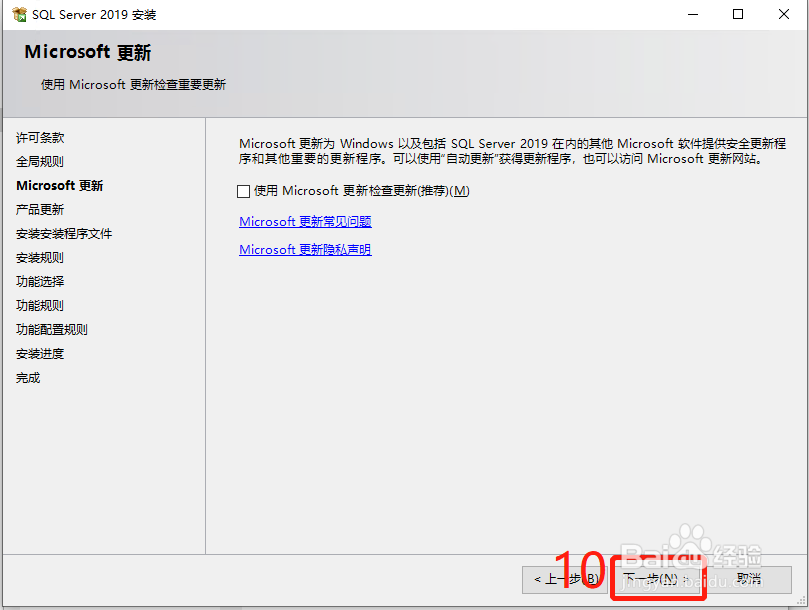This screenshot has height=610, width=809.
Task: Select the bold Microsoft 更新 sidebar step
Action: pos(60,186)
